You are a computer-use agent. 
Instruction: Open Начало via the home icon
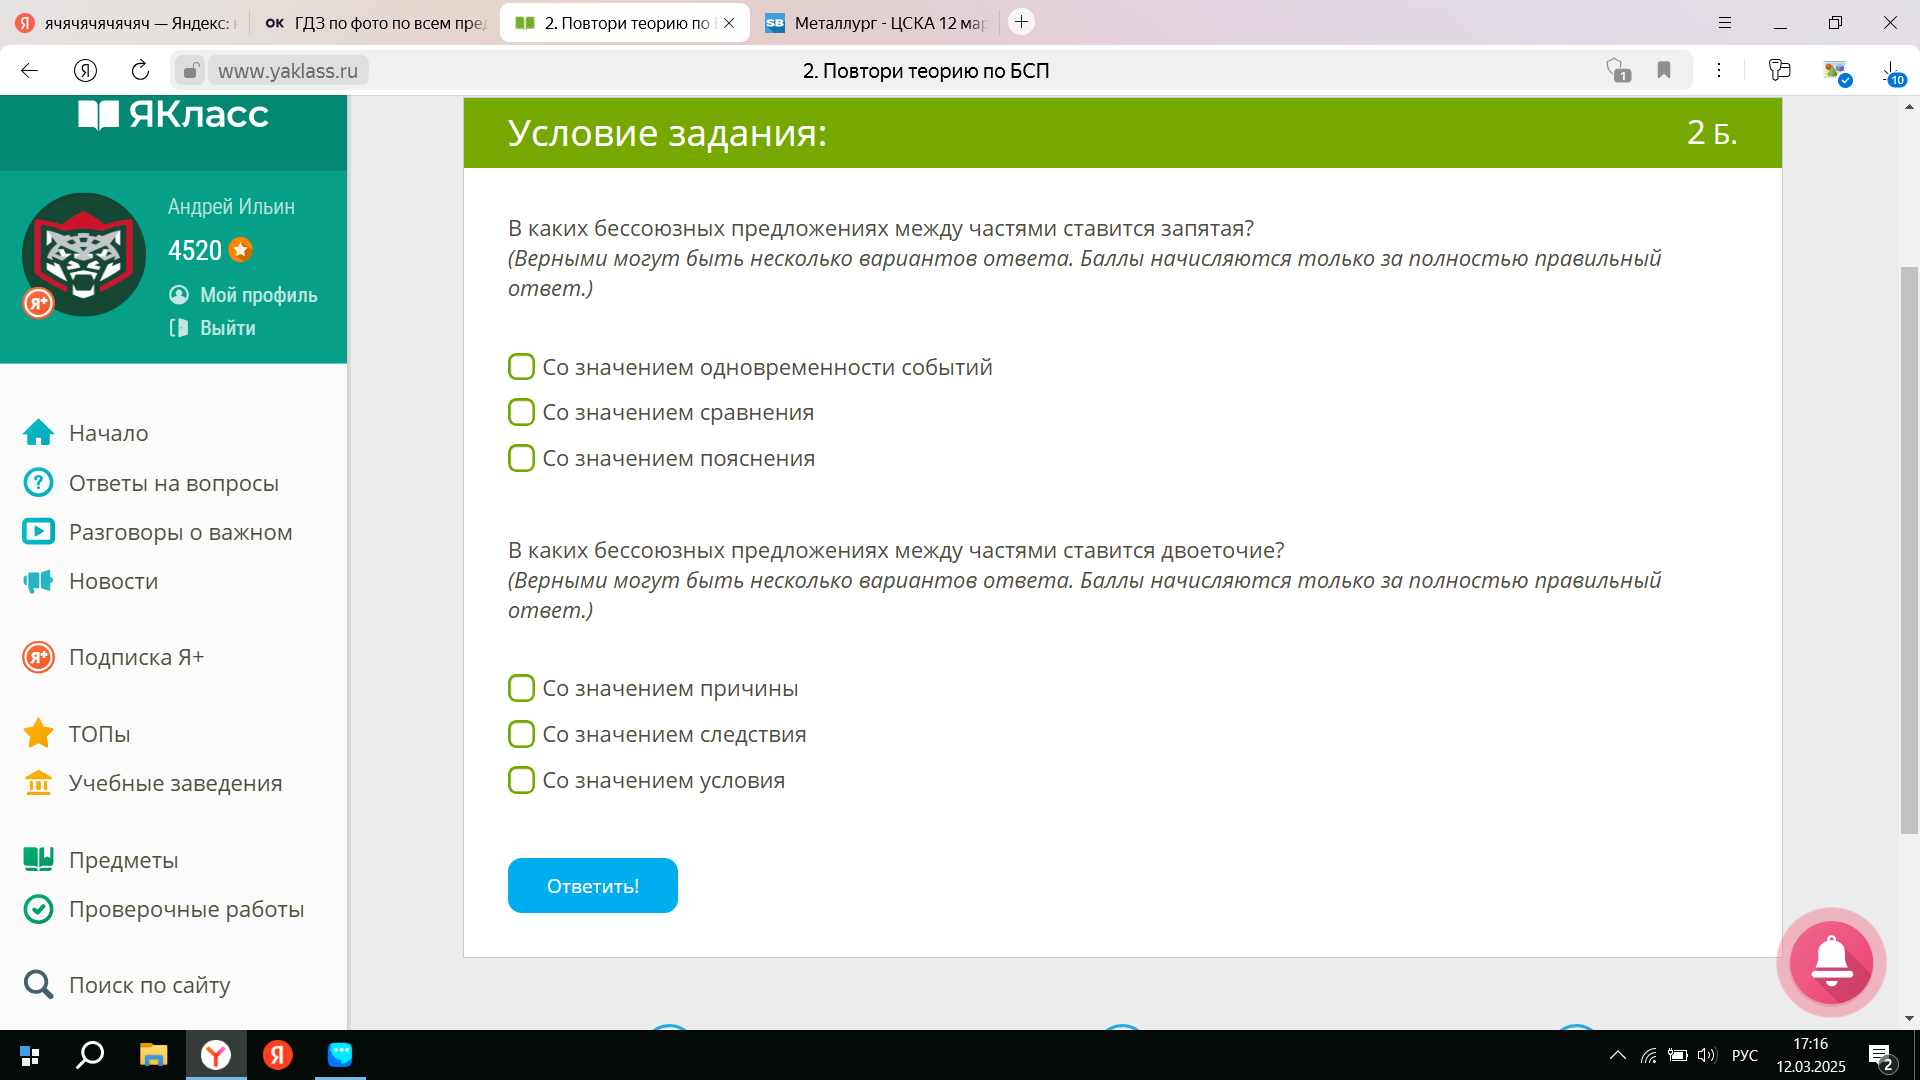click(38, 433)
